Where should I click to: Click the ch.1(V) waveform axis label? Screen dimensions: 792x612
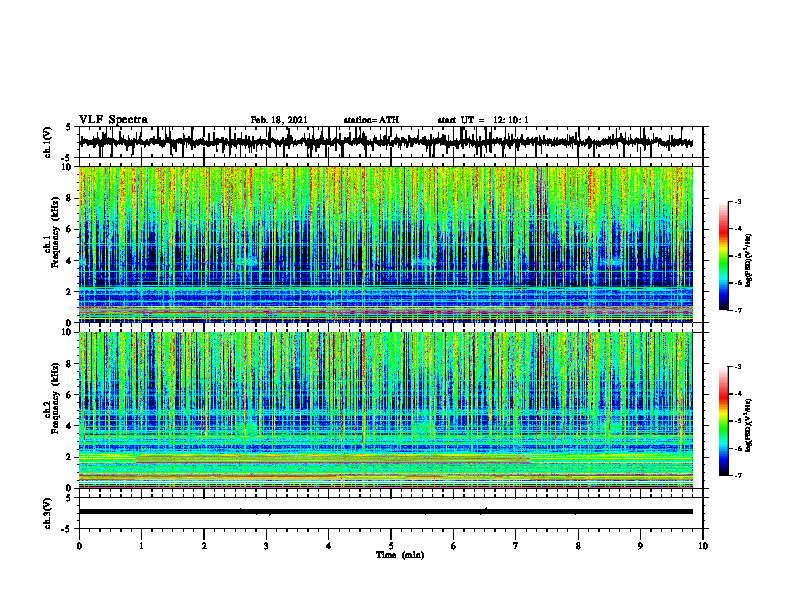click(48, 142)
